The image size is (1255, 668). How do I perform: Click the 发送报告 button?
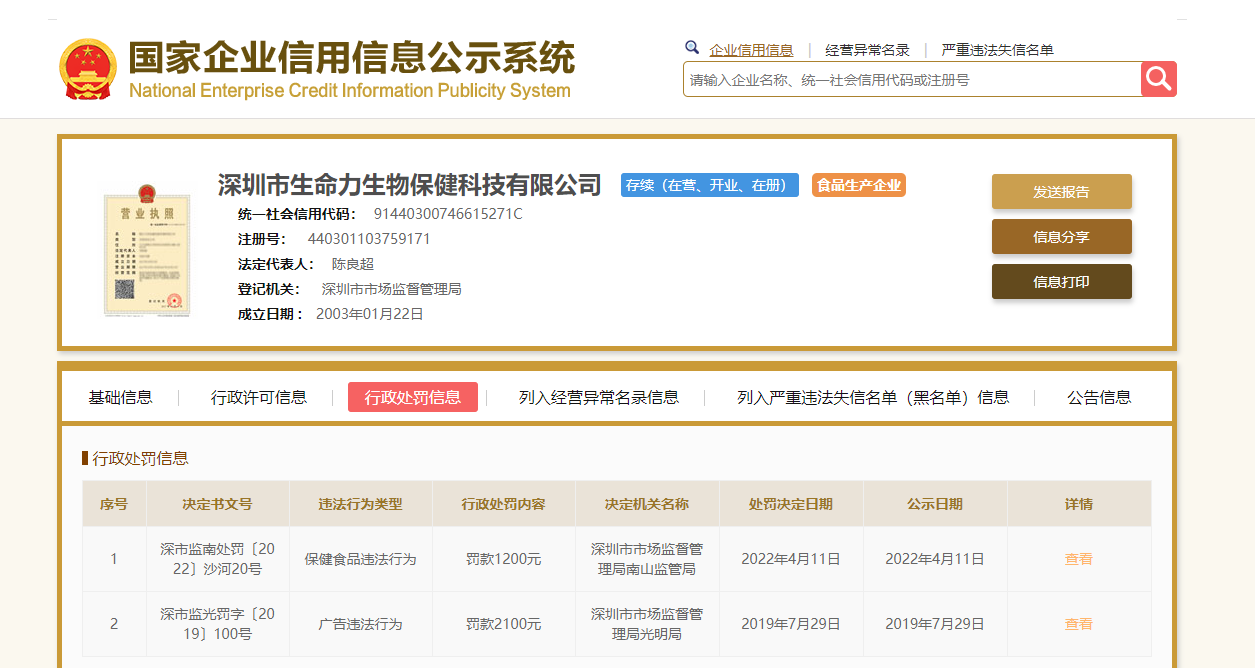[x=1062, y=192]
